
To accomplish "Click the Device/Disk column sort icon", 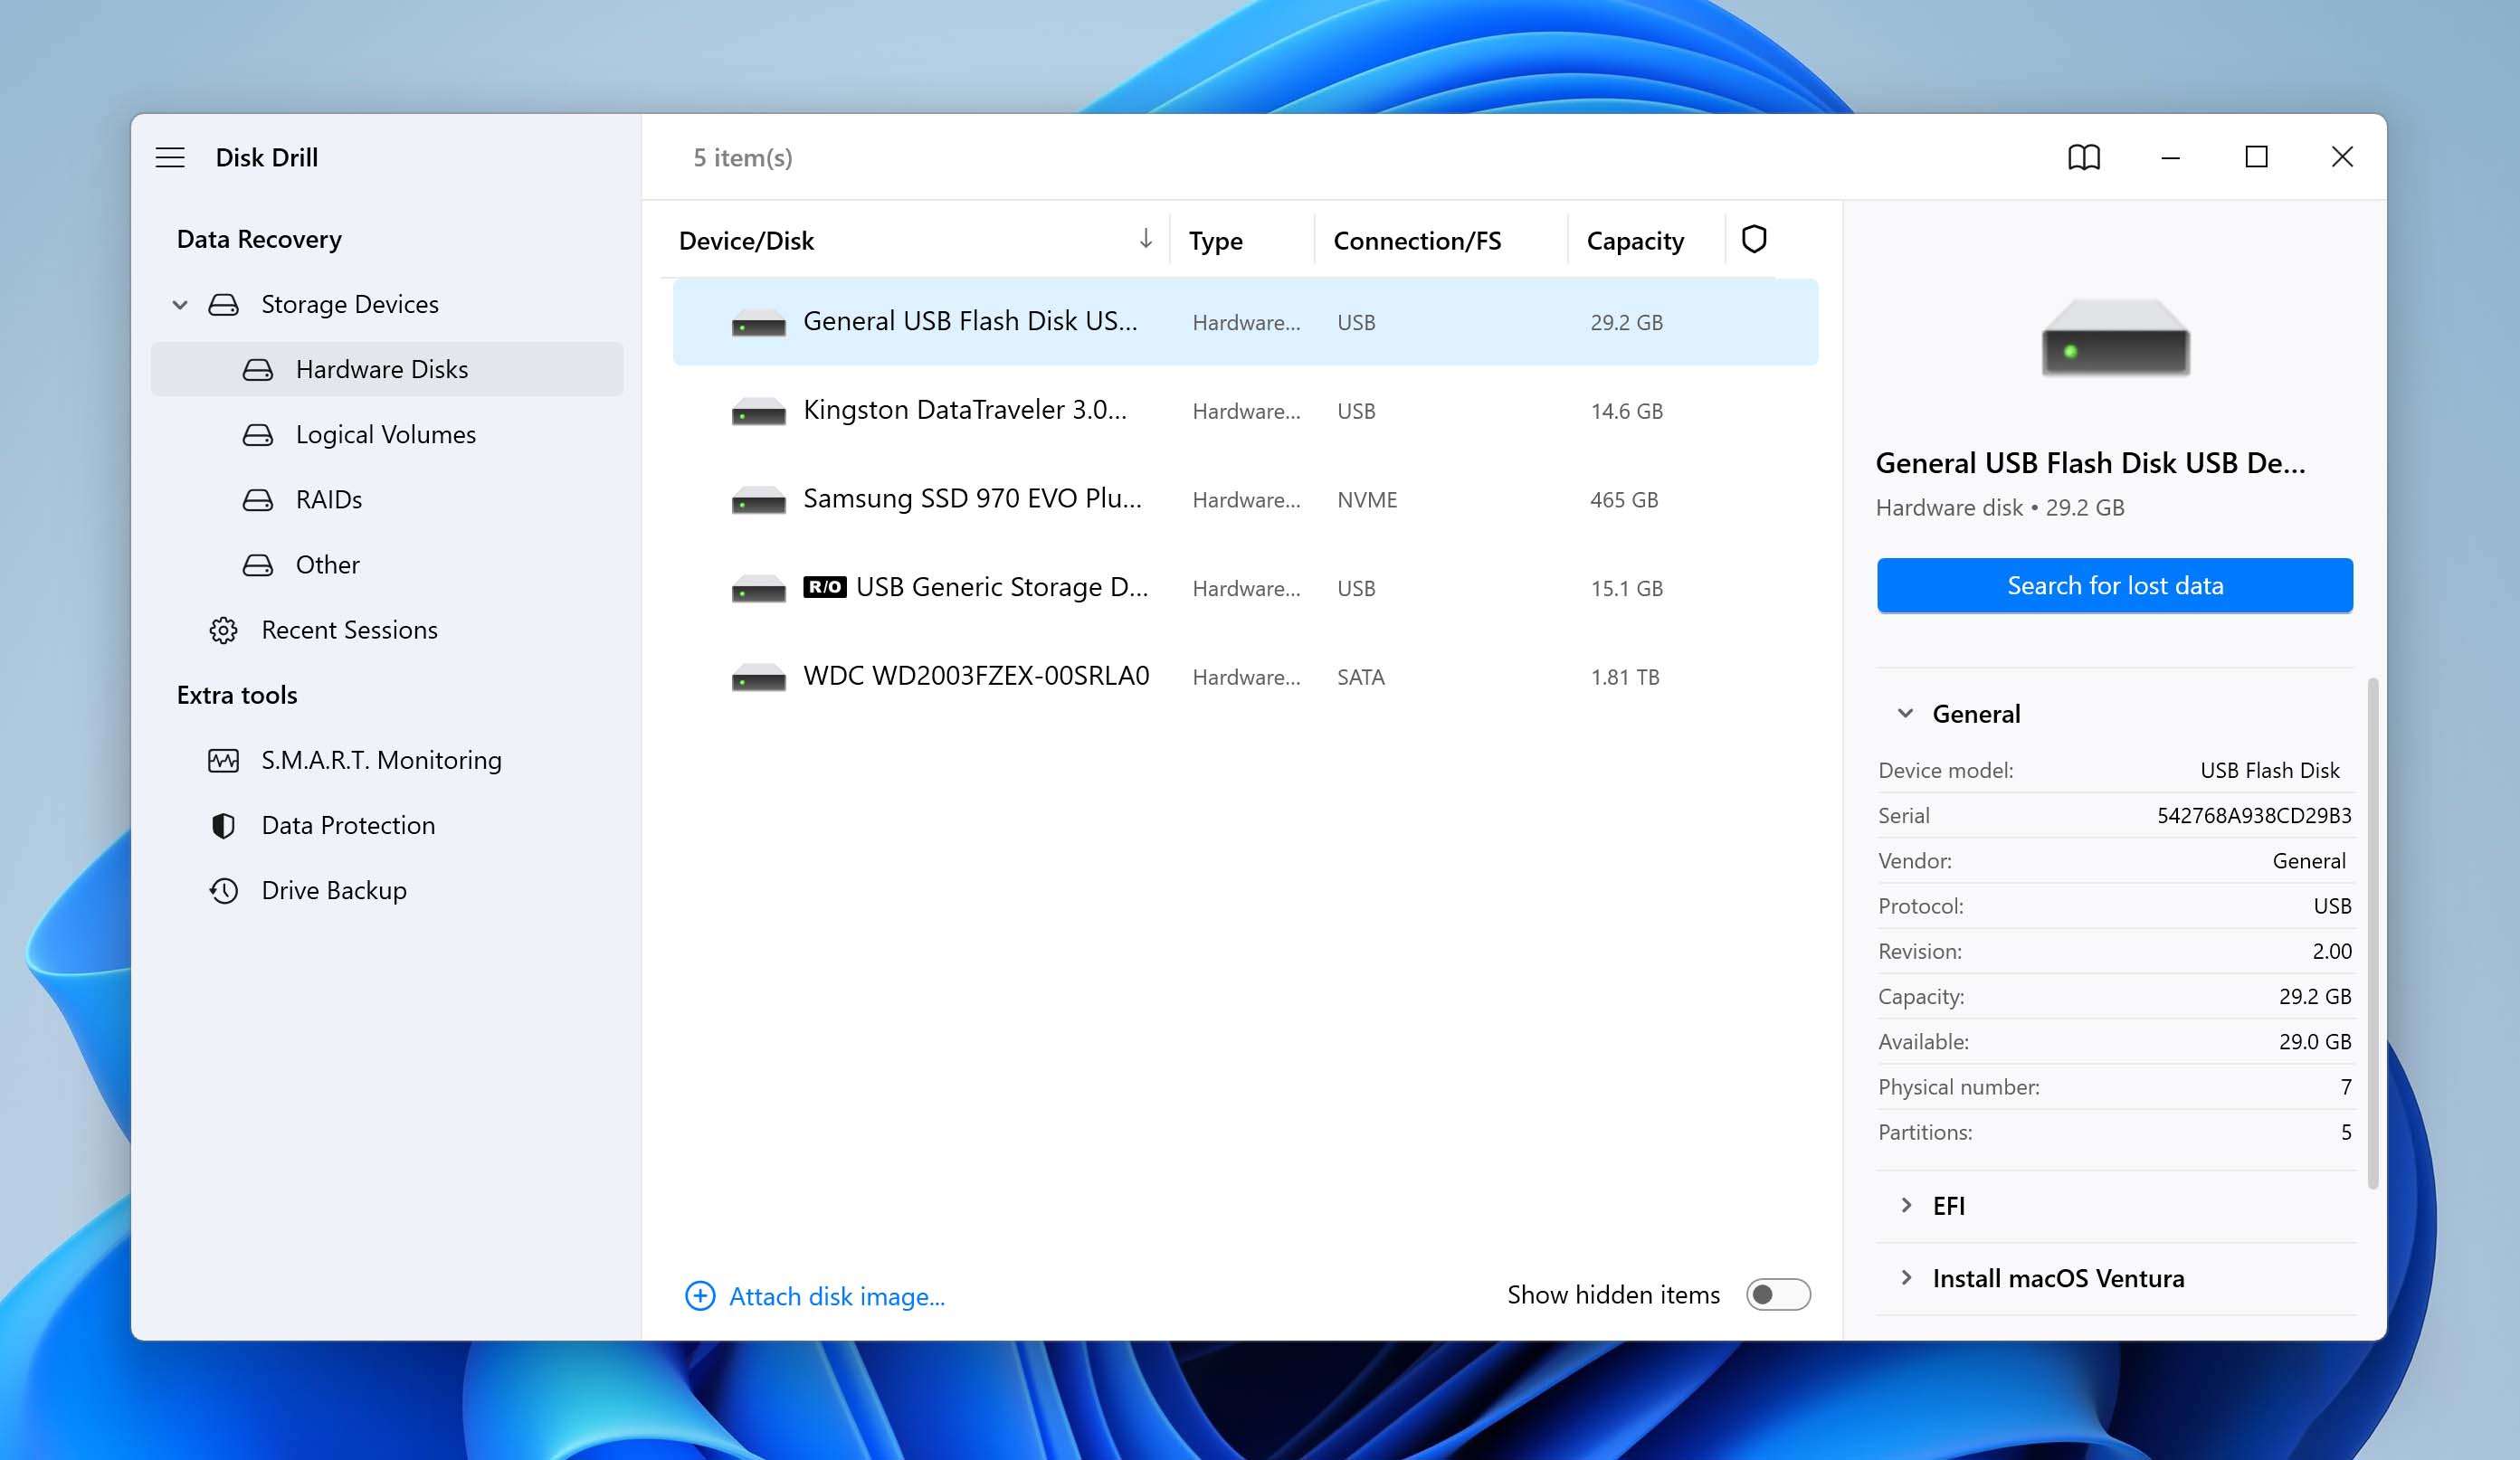I will click(x=1144, y=238).
